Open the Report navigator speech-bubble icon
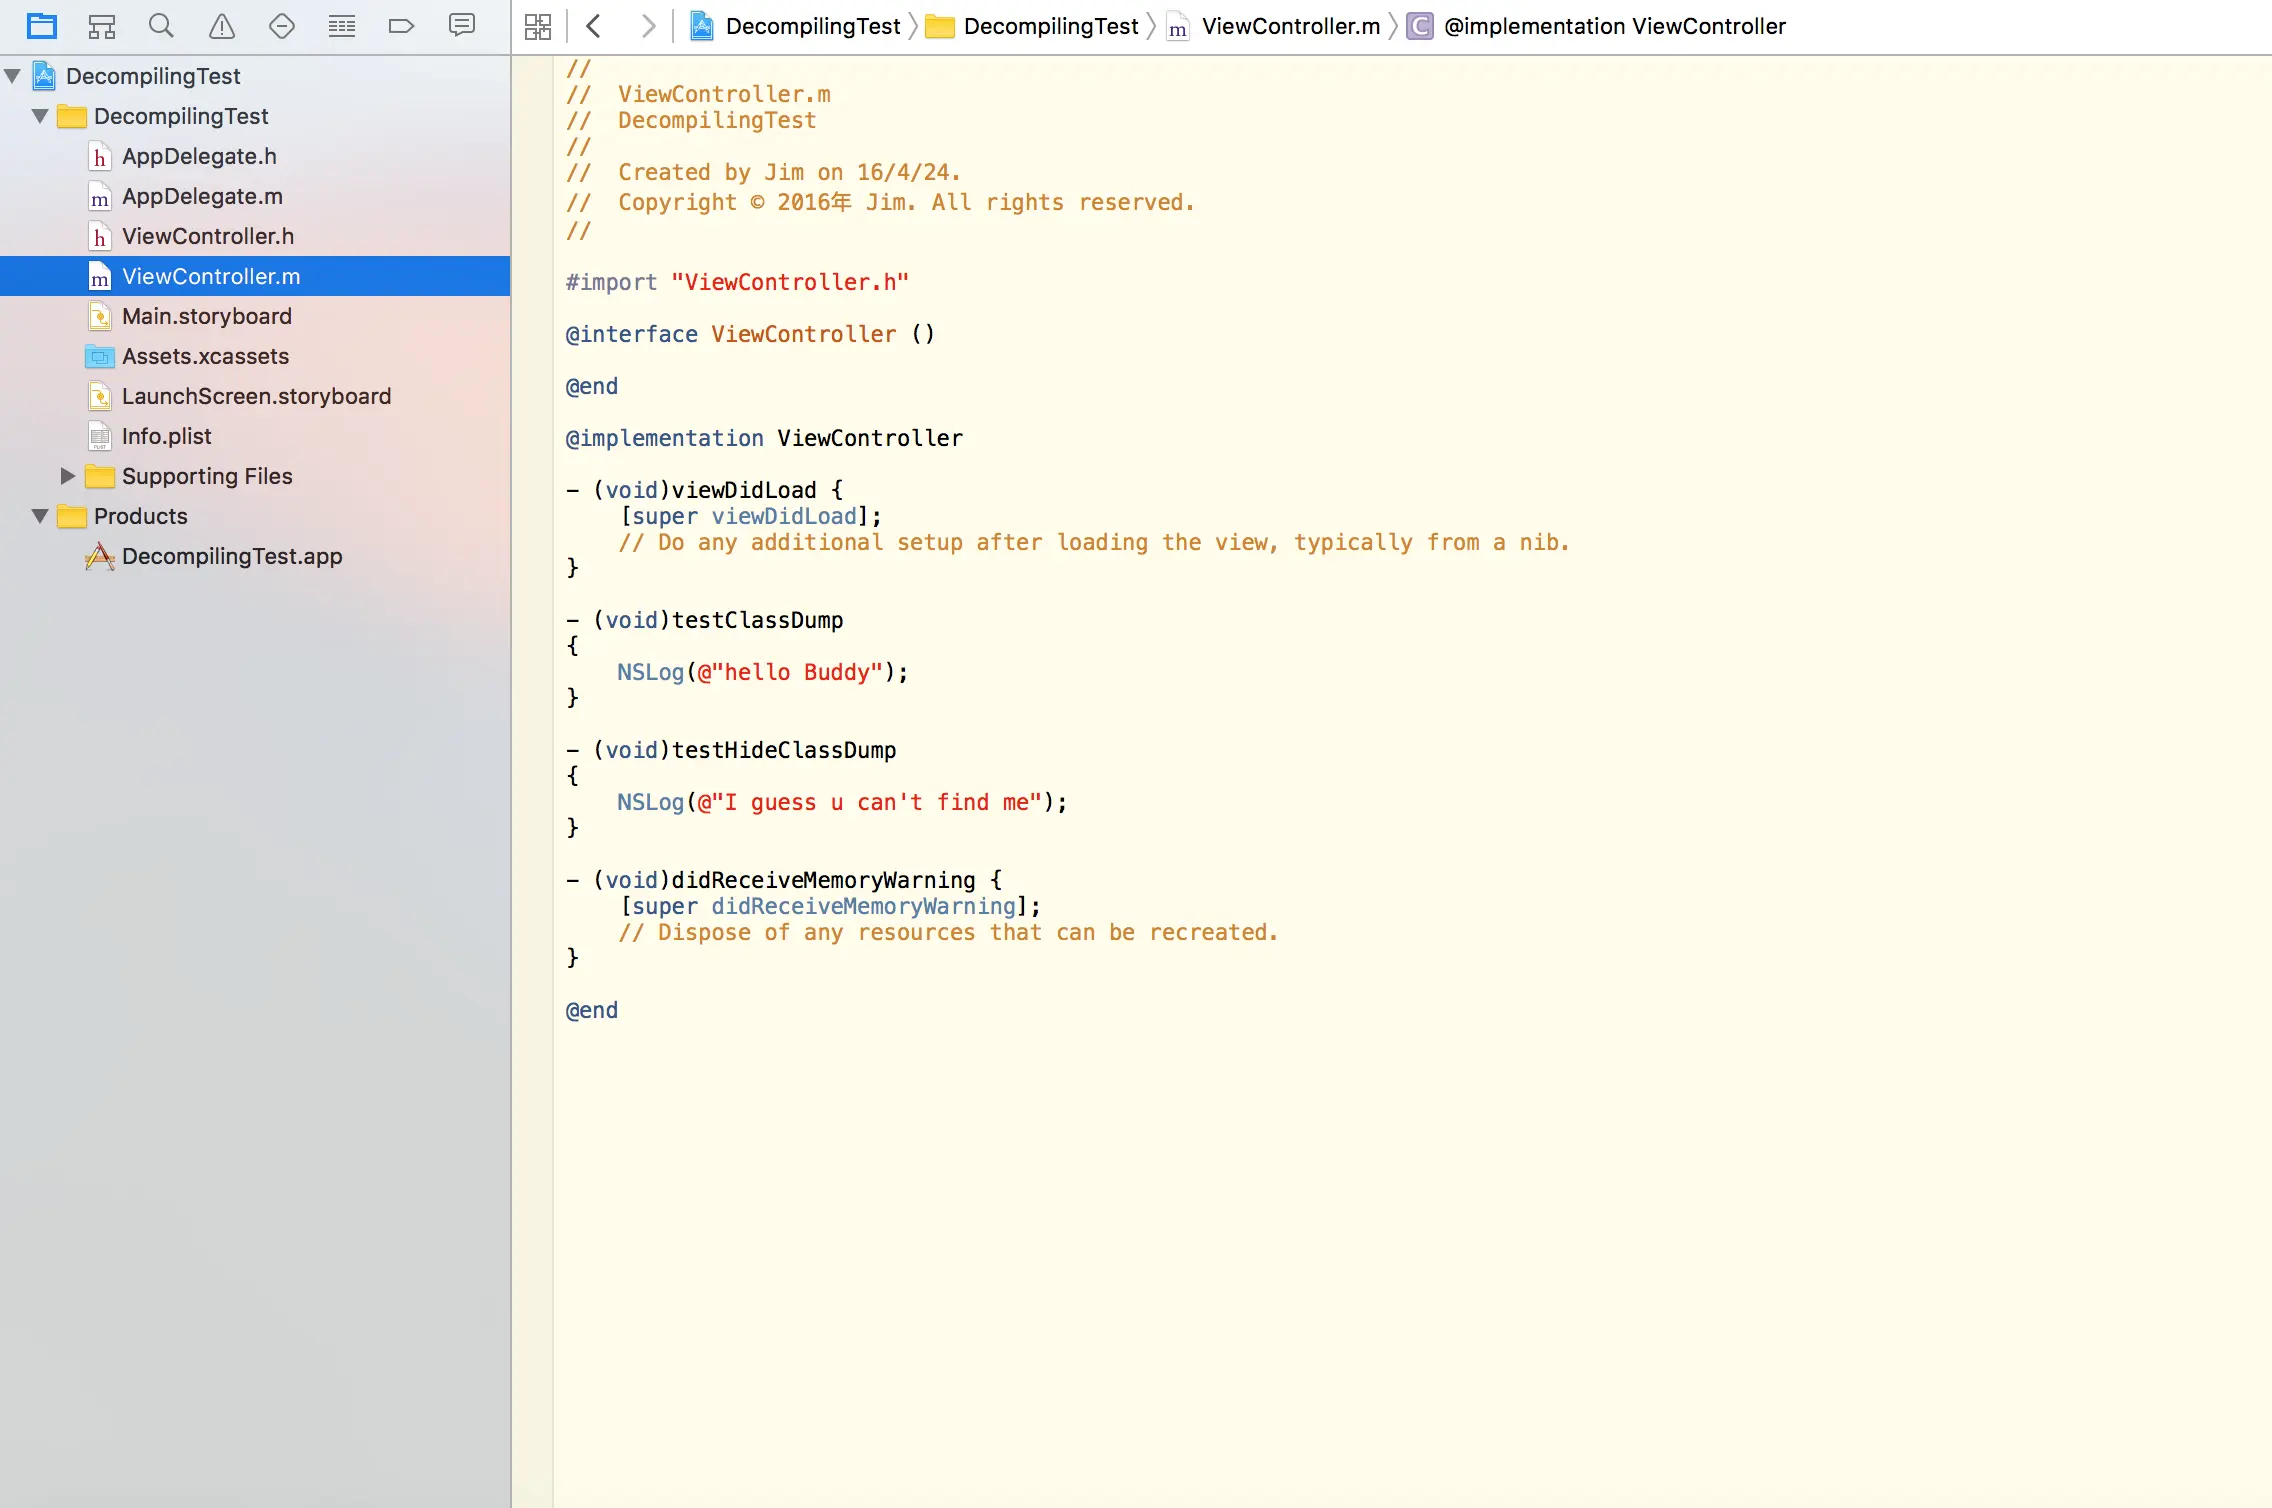This screenshot has height=1508, width=2272. click(x=462, y=26)
